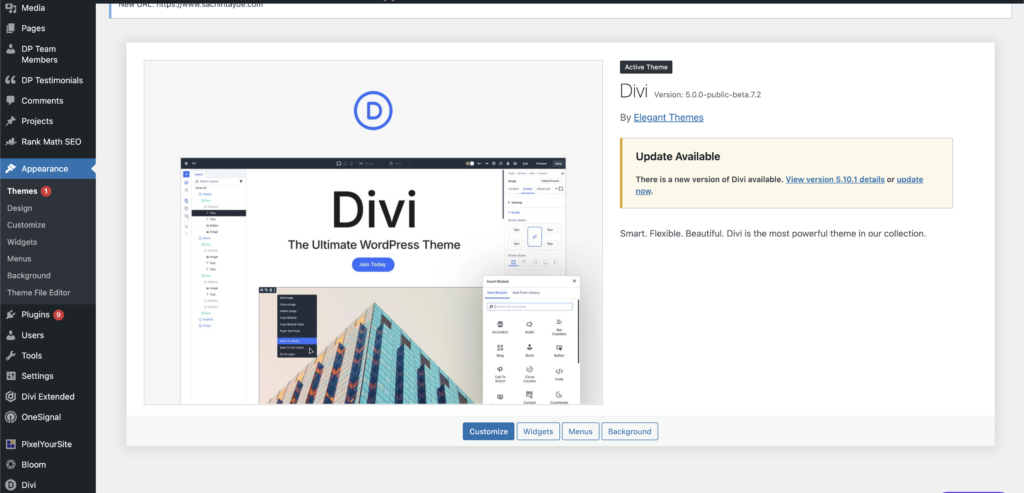This screenshot has width=1024, height=493.
Task: Open the Divi circle icon in sidebar
Action: (10, 485)
